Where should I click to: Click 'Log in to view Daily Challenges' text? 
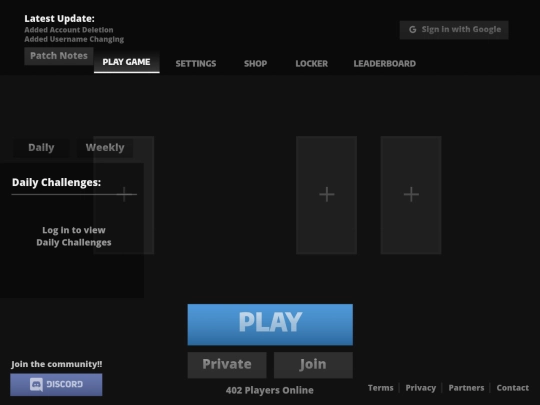(74, 236)
